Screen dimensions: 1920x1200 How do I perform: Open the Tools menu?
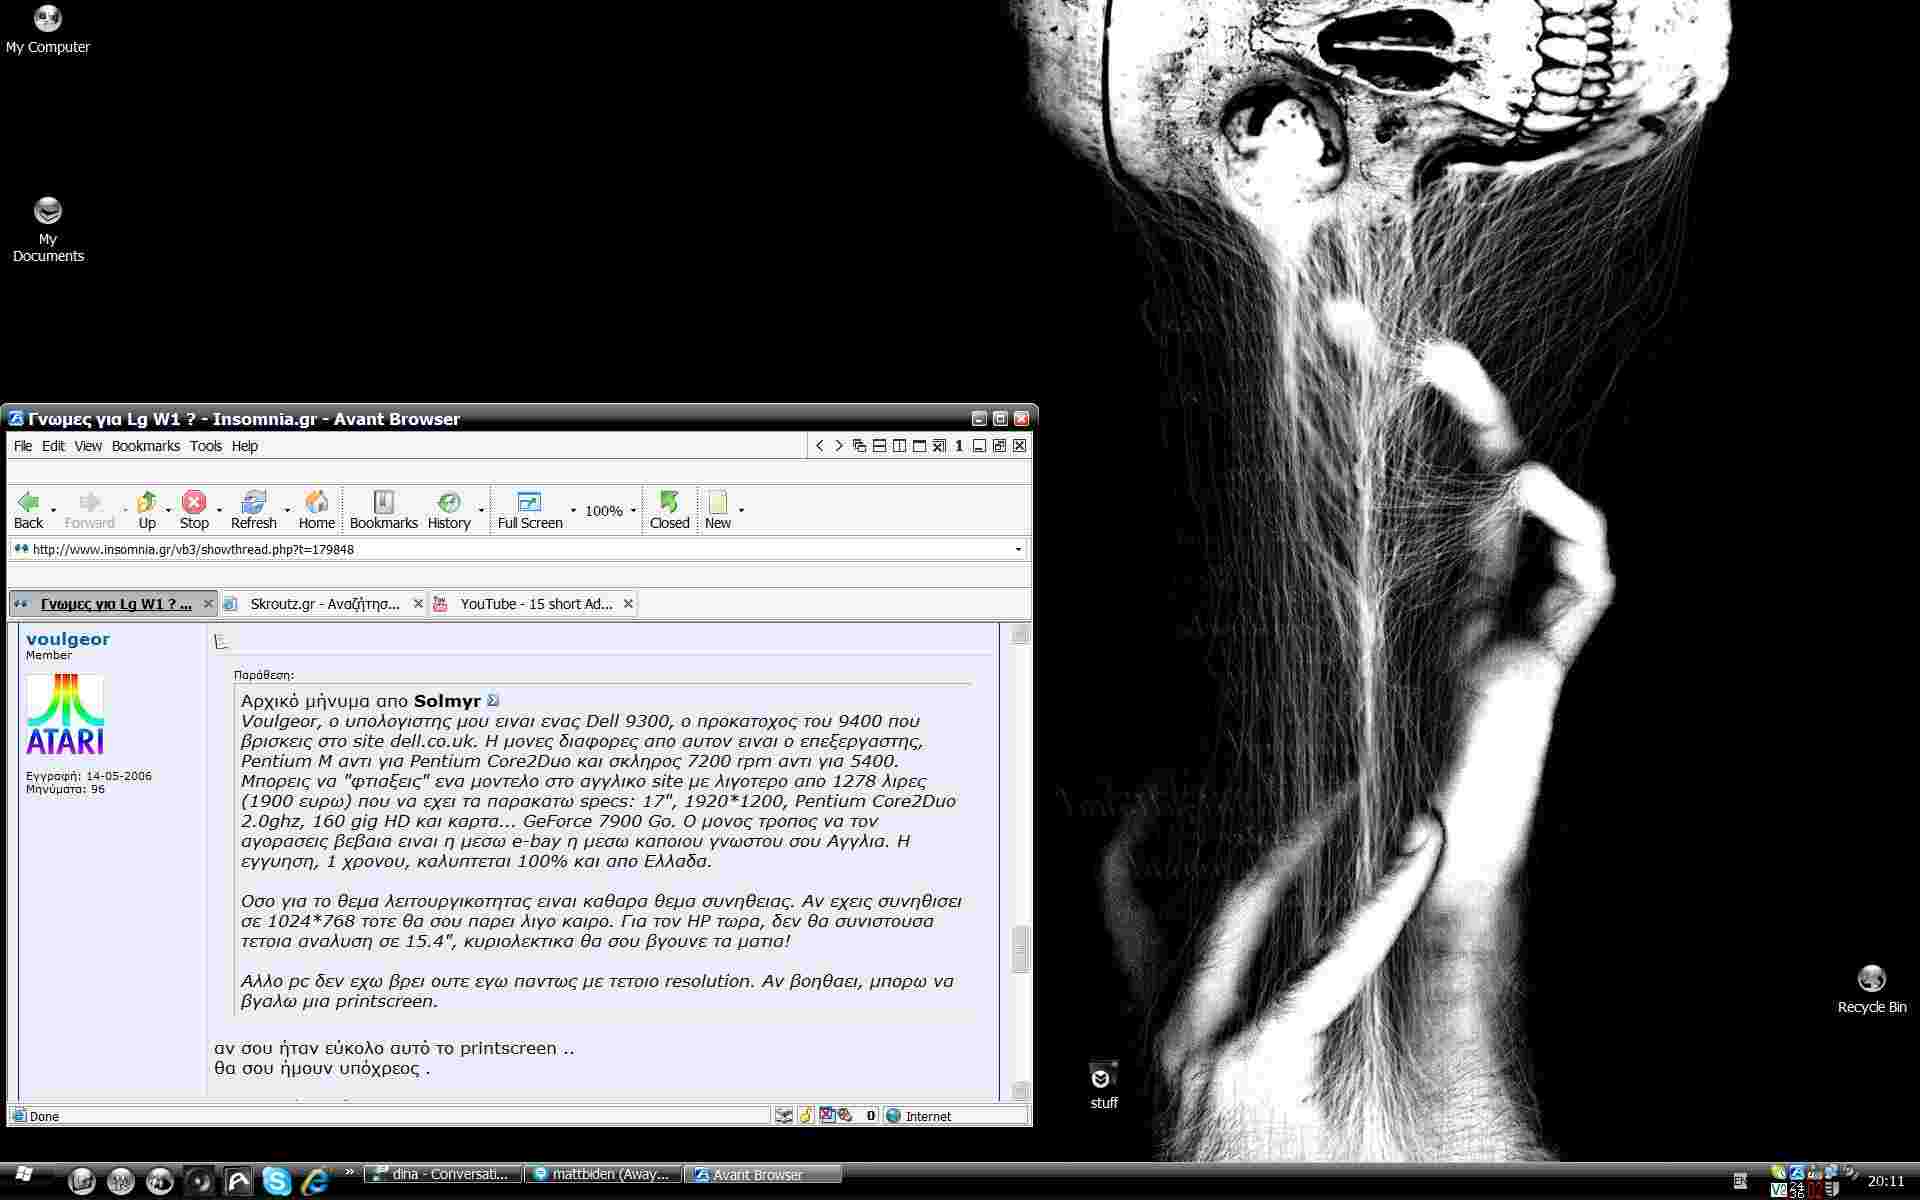[205, 446]
